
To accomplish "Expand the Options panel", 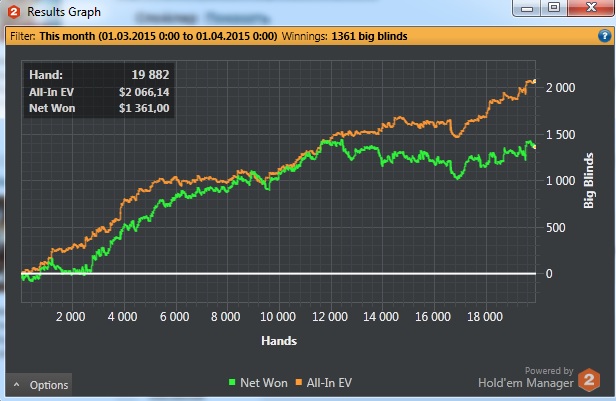I will click(x=39, y=385).
